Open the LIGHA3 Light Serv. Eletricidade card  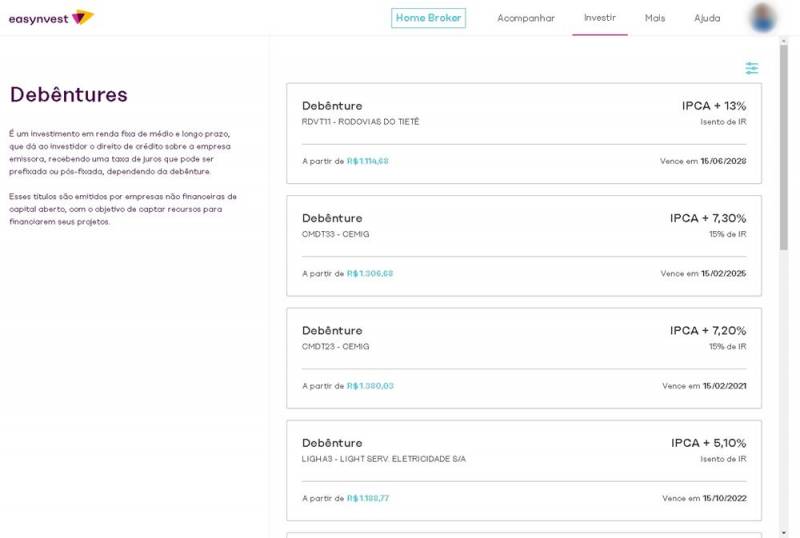[x=524, y=470]
